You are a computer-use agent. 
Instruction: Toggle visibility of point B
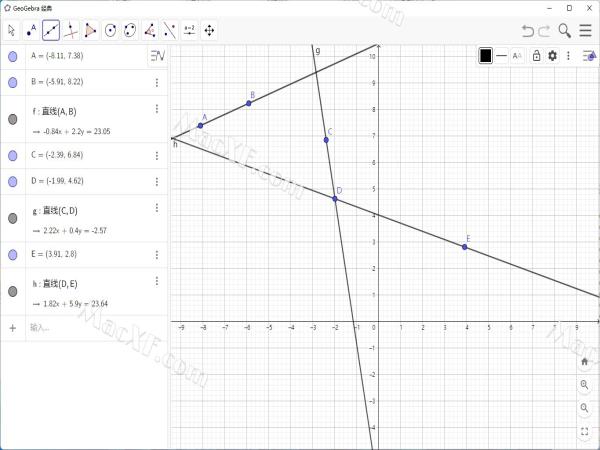click(13, 82)
